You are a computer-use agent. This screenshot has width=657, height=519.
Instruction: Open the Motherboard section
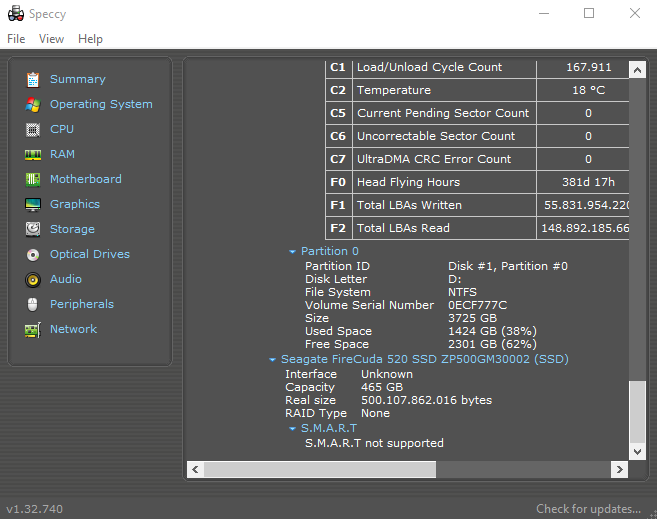coord(85,179)
